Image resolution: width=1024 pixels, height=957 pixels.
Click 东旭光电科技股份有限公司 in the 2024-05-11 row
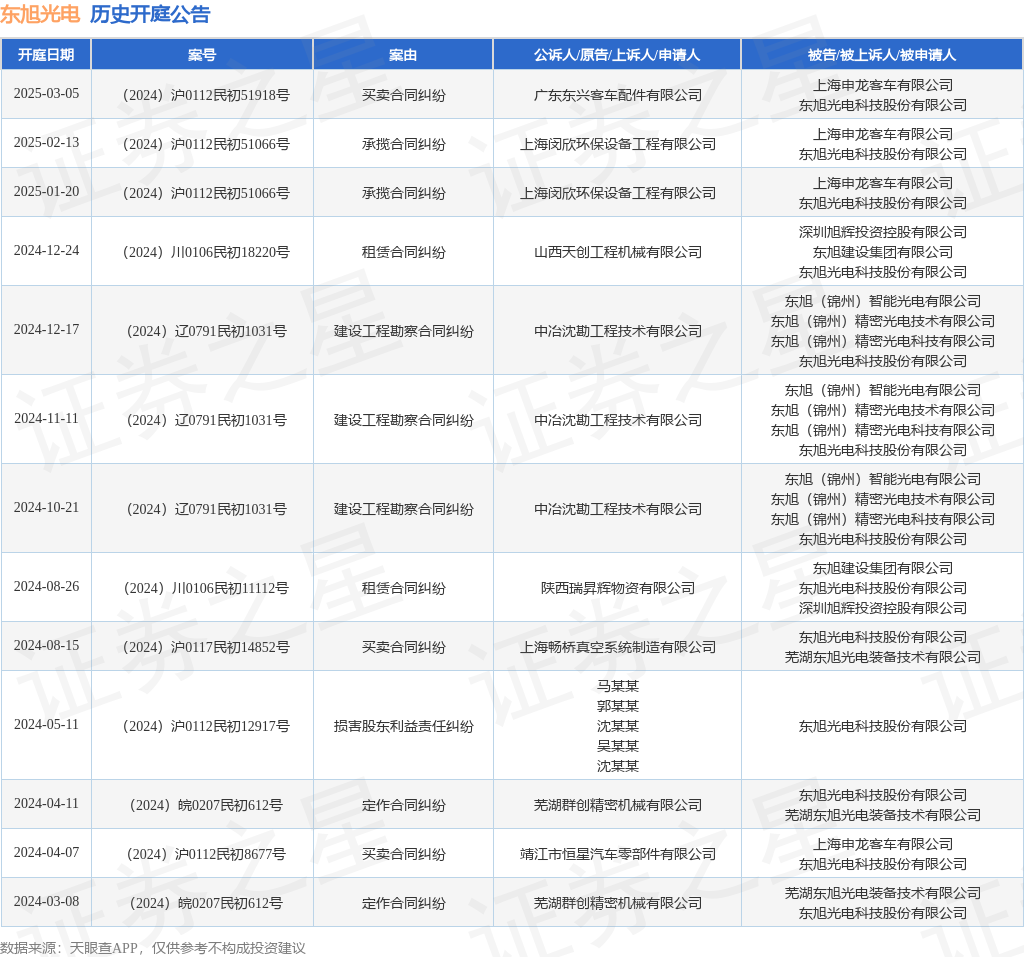883,726
